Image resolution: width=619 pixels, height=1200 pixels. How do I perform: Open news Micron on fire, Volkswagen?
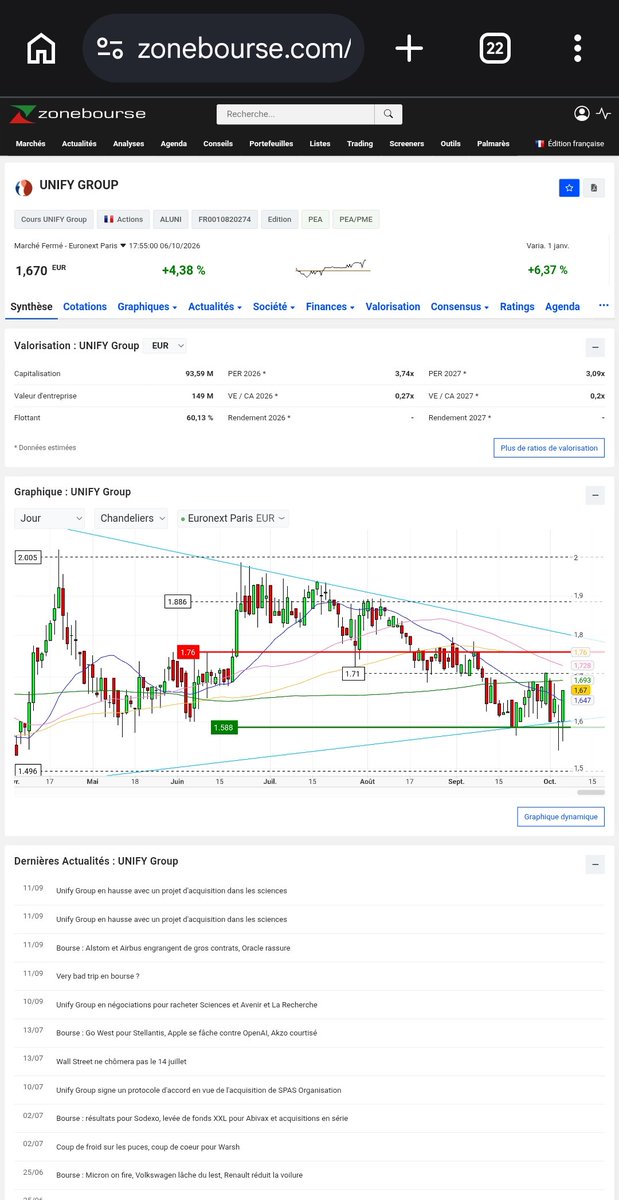pos(179,1175)
